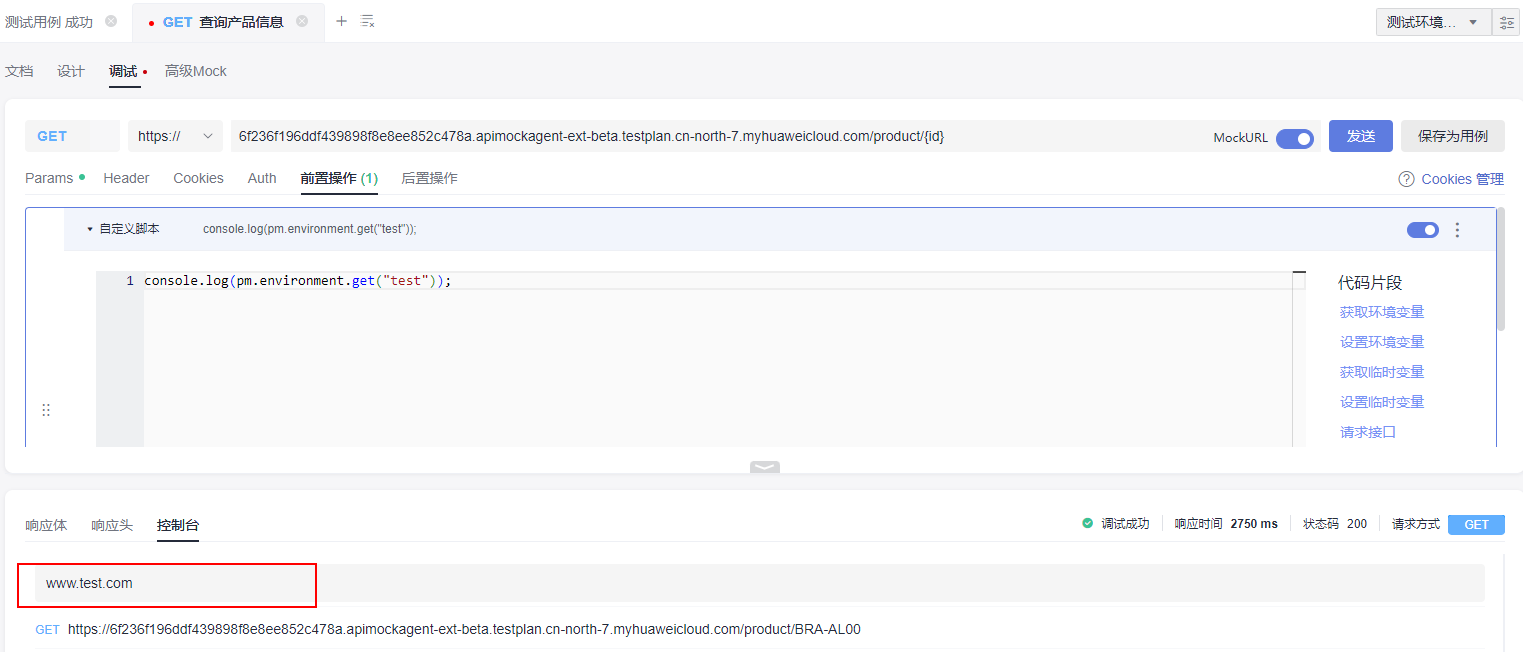Open the 响应头 tab
This screenshot has height=652, width=1523.
click(x=112, y=525)
